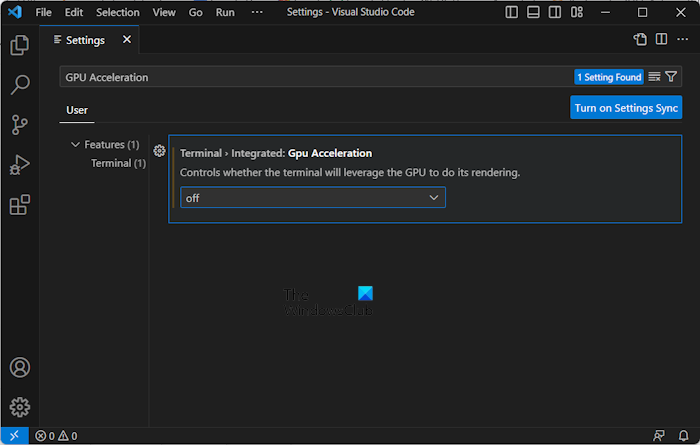This screenshot has height=445, width=700.
Task: Open the Source Control view
Action: [x=19, y=125]
